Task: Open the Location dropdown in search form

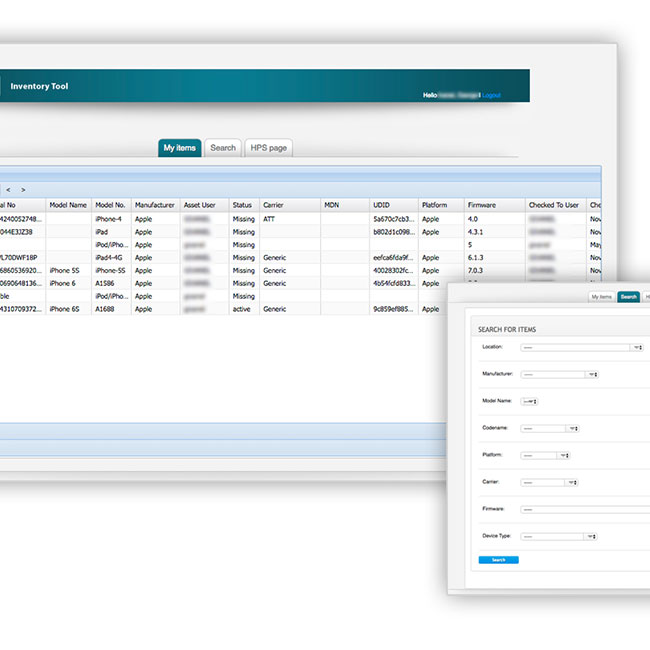Action: click(580, 347)
